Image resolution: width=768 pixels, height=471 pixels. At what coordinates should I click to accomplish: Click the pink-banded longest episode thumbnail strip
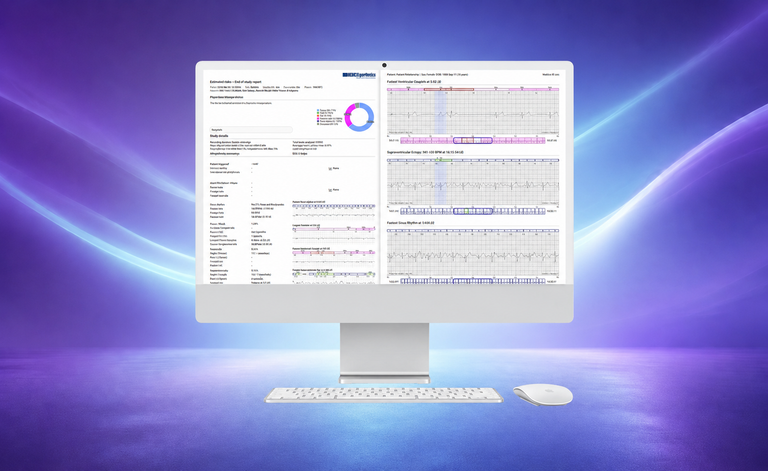pos(335,234)
